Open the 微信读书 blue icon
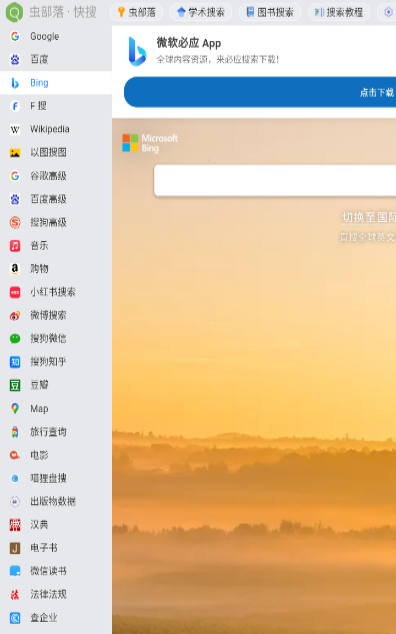The width and height of the screenshot is (396, 634). (x=15, y=571)
